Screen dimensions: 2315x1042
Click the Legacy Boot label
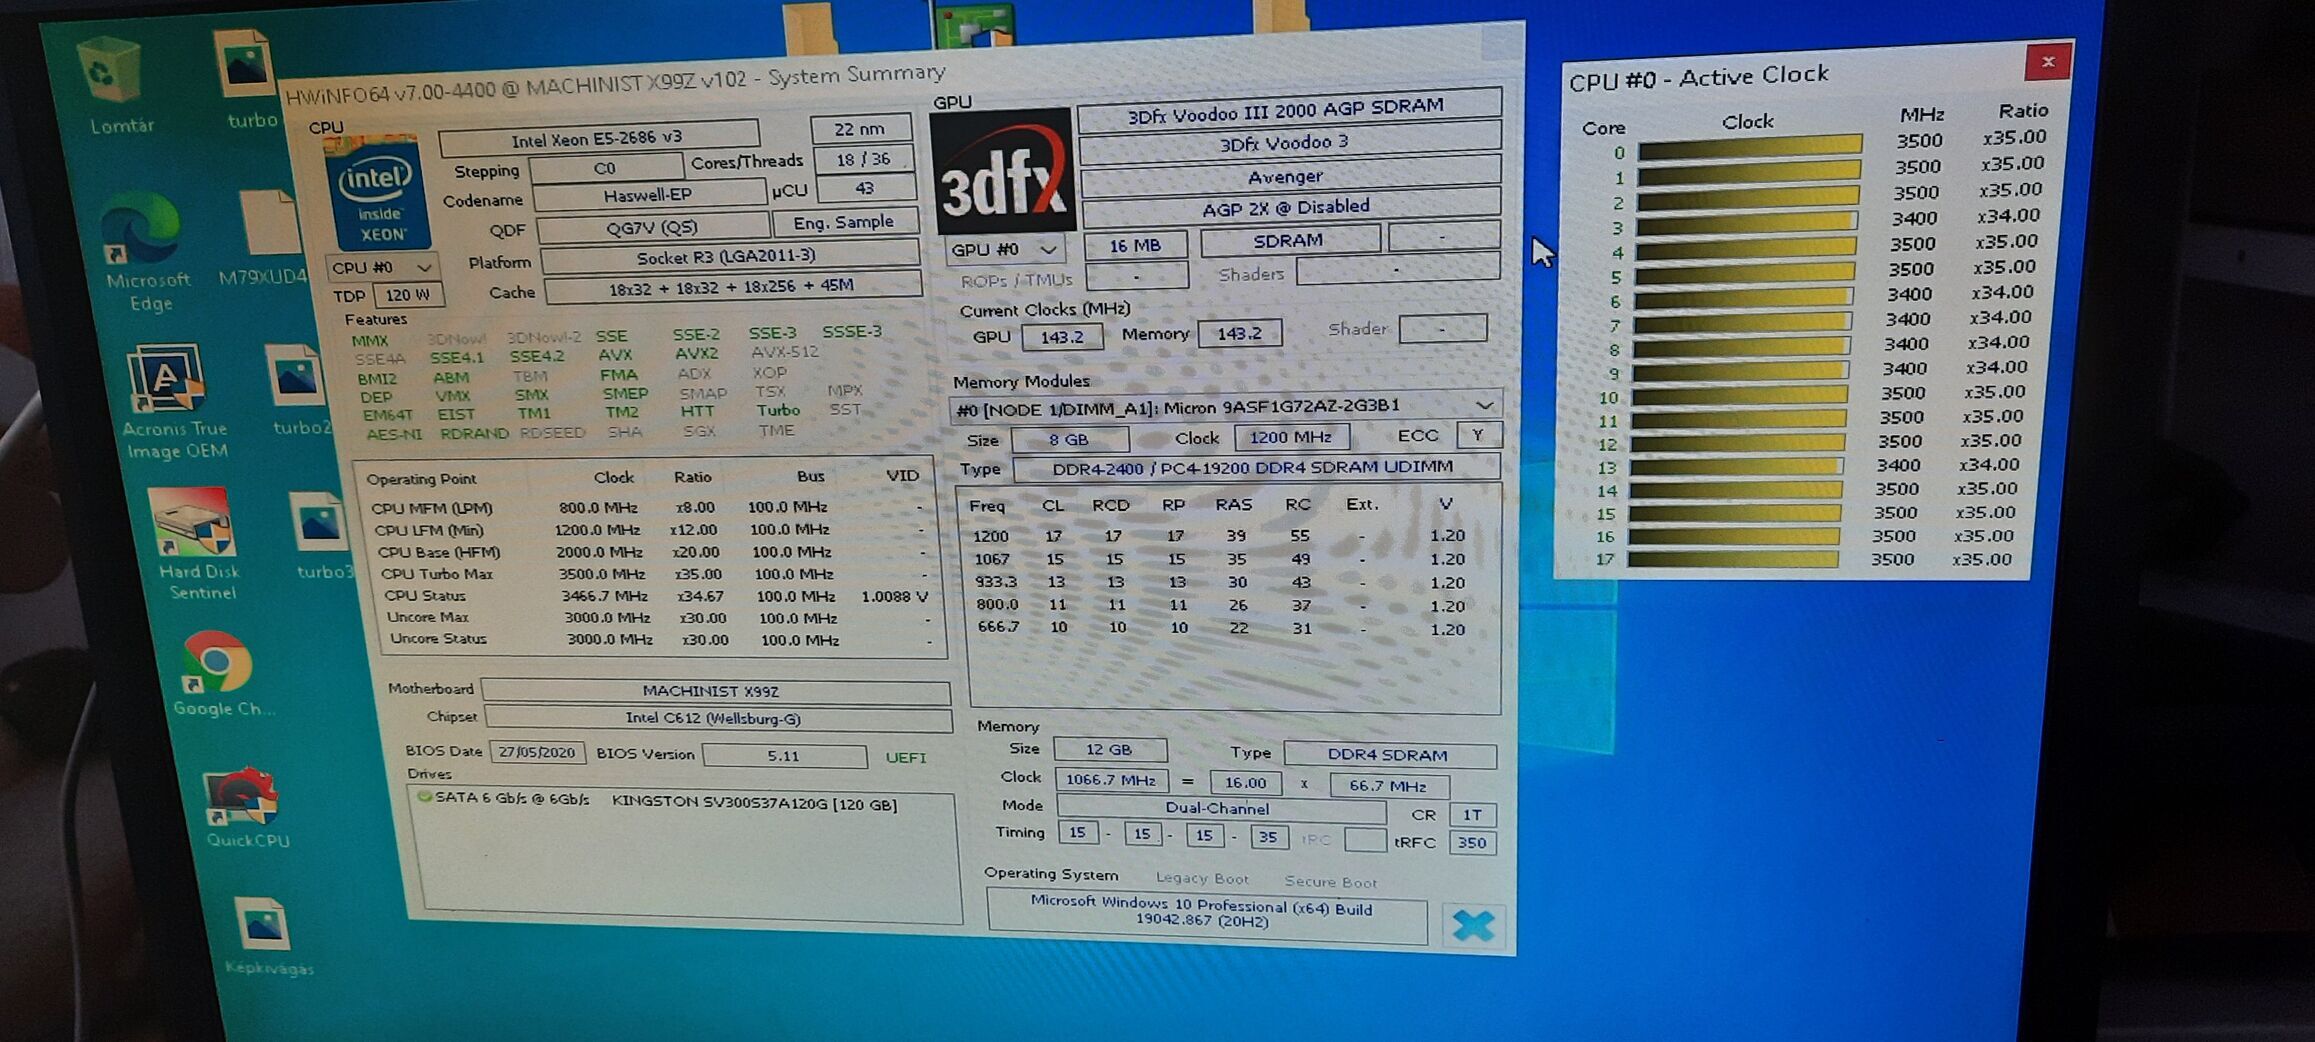pos(1203,879)
